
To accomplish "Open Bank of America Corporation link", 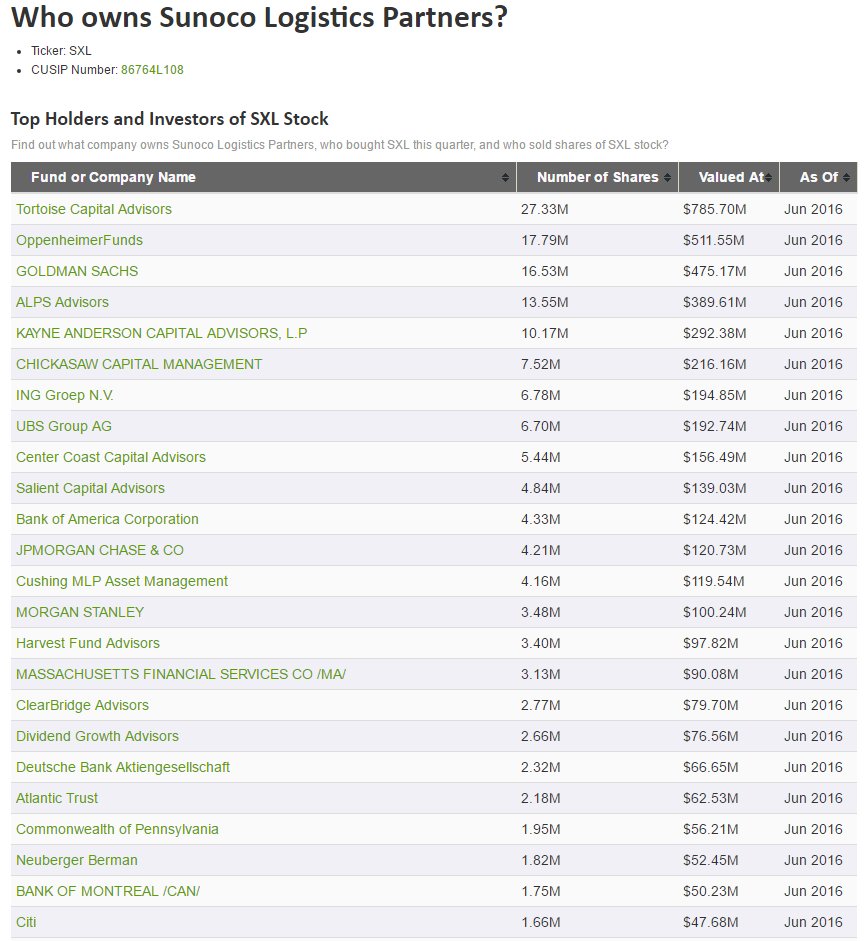I will (107, 519).
